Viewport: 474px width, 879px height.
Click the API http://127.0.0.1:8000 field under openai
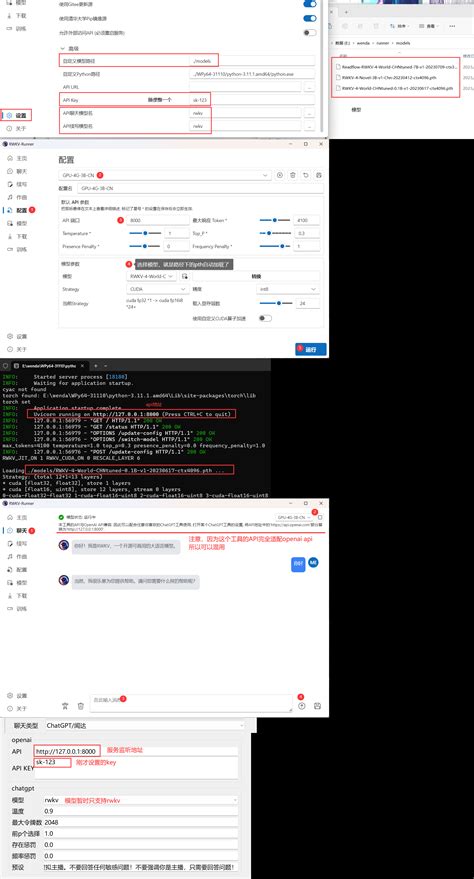[x=136, y=751]
